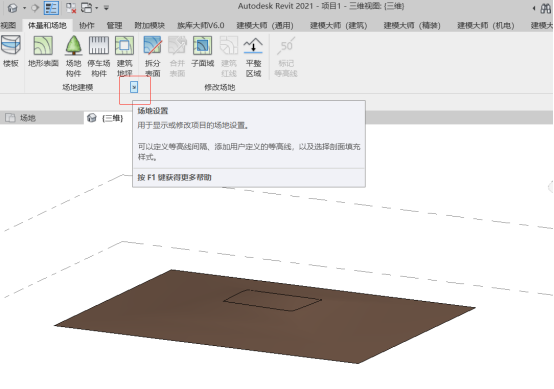Image resolution: width=554 pixels, height=389 pixels.
Task: Expand the 3D view dropdown arrow
Action: point(24,8)
